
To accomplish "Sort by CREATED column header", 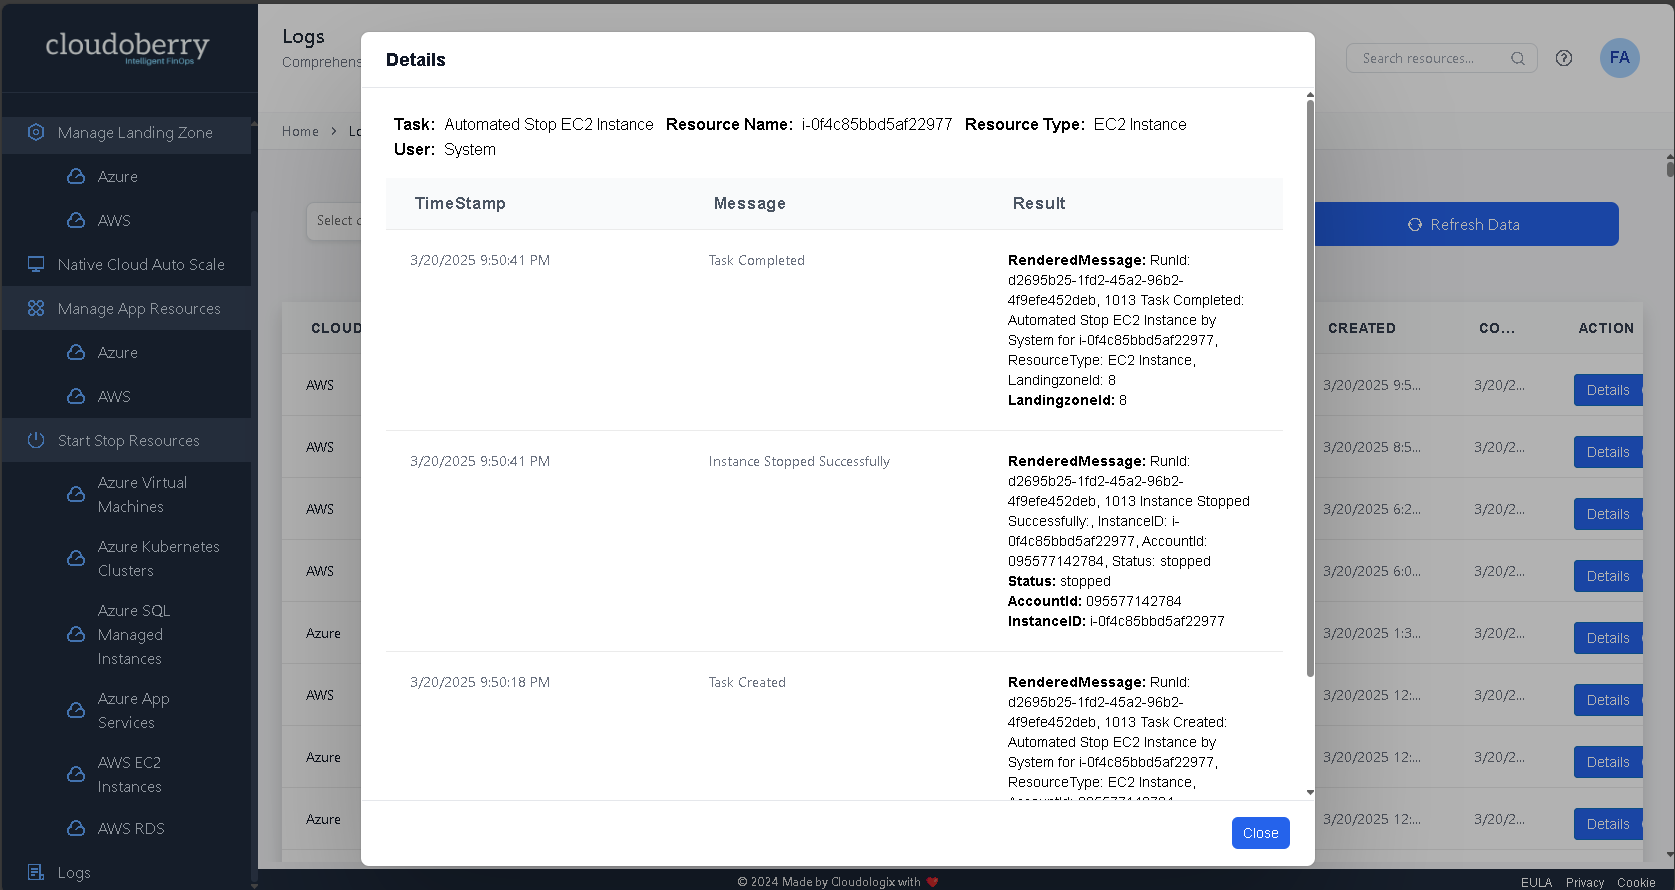I will click(1361, 328).
